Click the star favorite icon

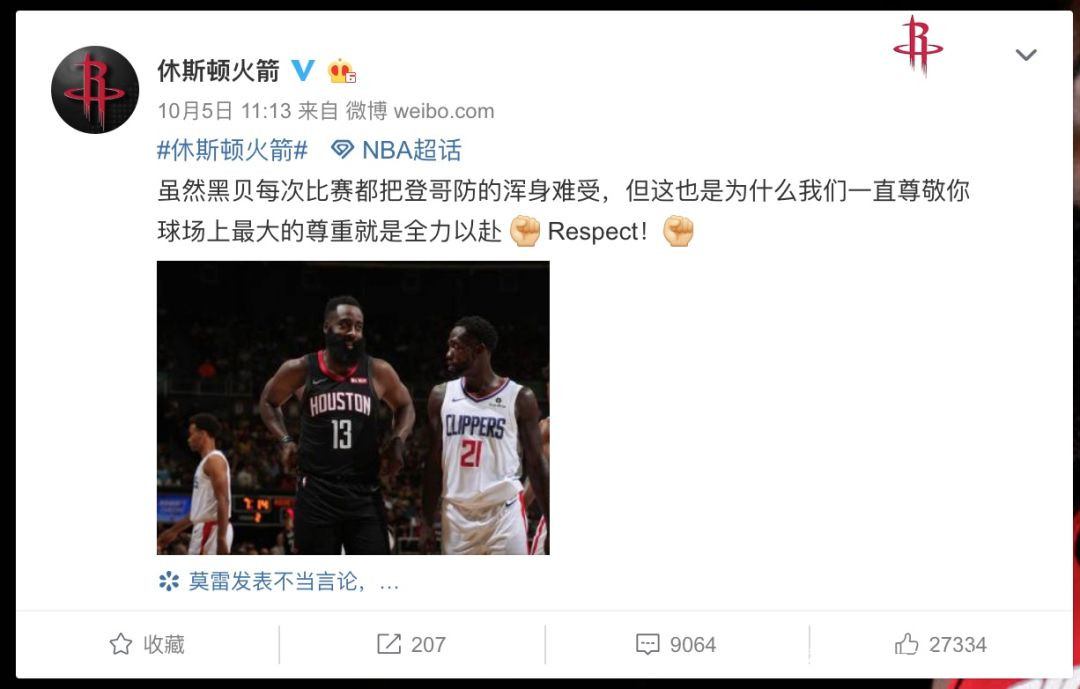(x=121, y=644)
